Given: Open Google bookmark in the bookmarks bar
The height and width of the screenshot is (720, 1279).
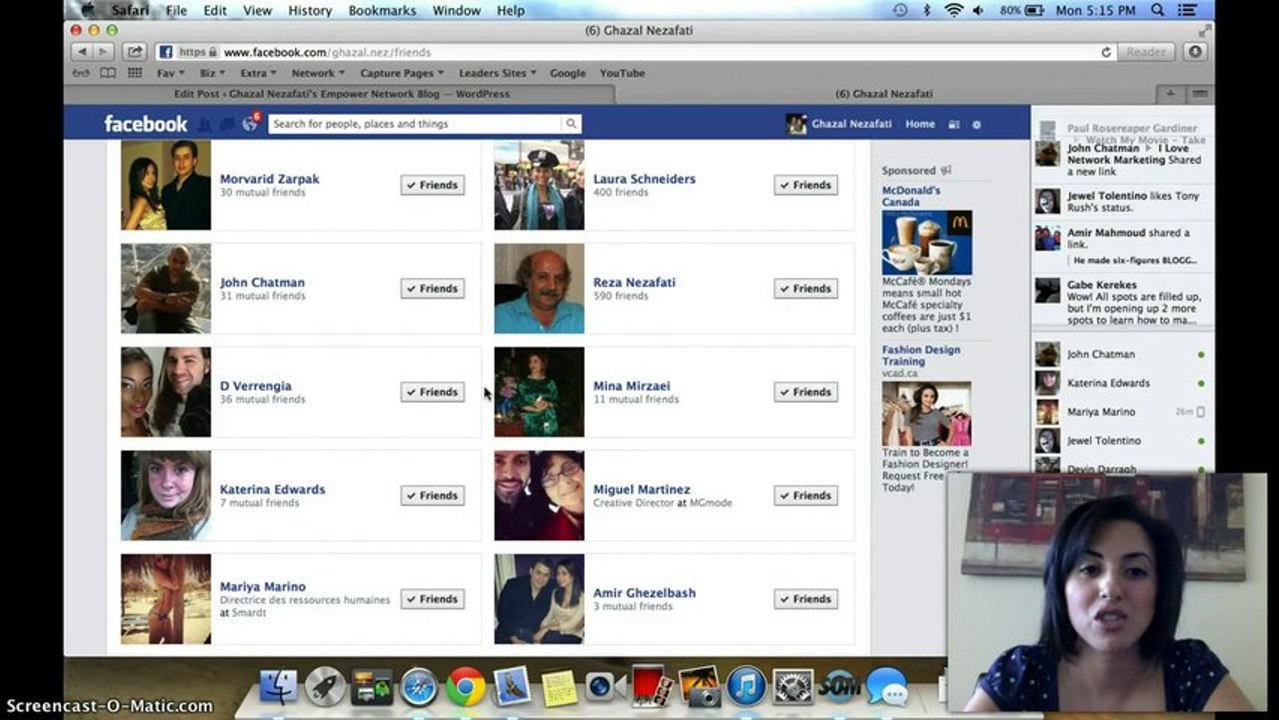Looking at the screenshot, I should coord(568,73).
